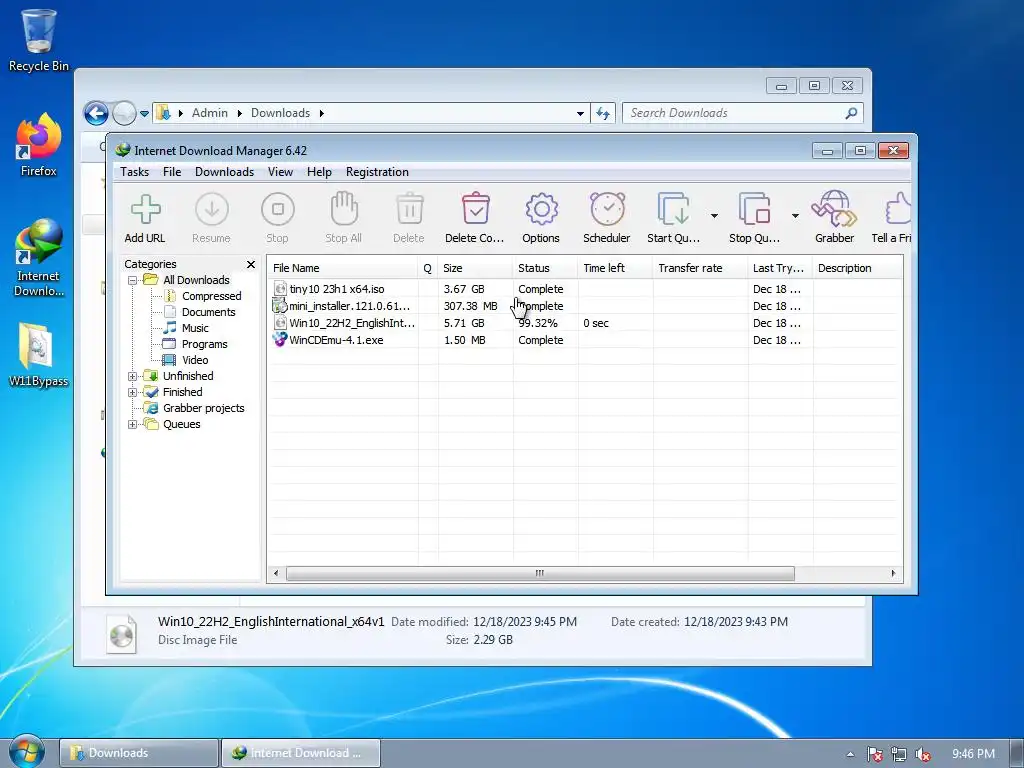The height and width of the screenshot is (768, 1024).
Task: Open the File menu
Action: click(172, 172)
